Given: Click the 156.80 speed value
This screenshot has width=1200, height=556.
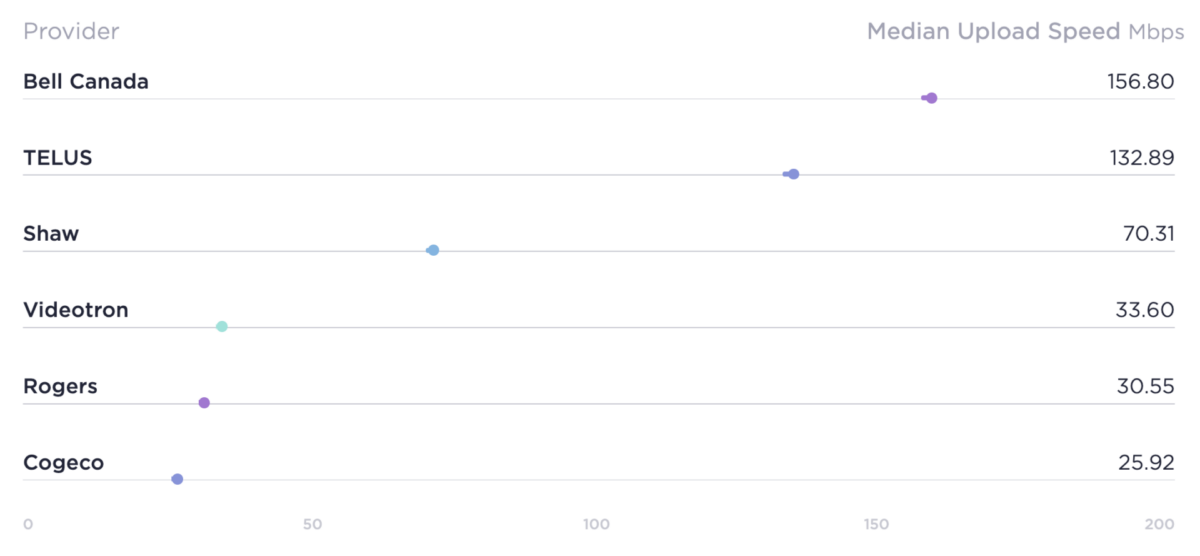Looking at the screenshot, I should 1140,82.
